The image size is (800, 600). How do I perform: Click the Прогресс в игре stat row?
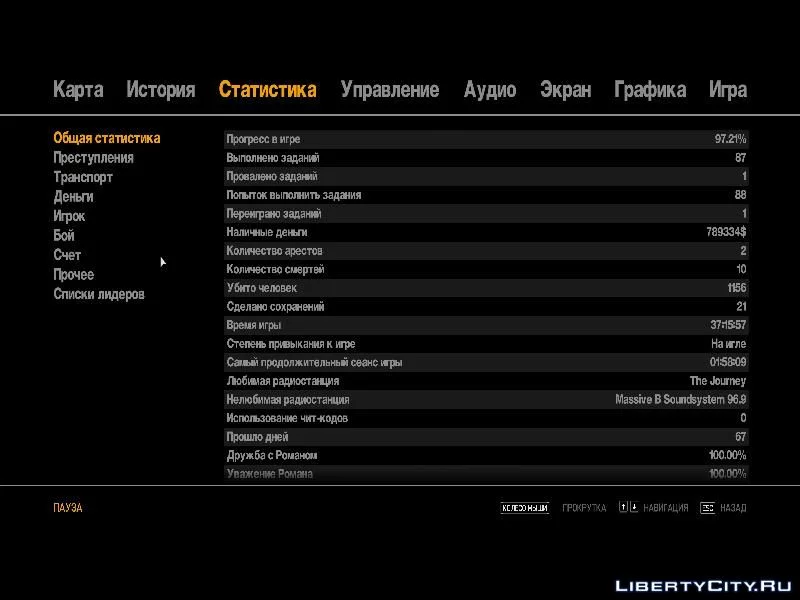[x=486, y=139]
